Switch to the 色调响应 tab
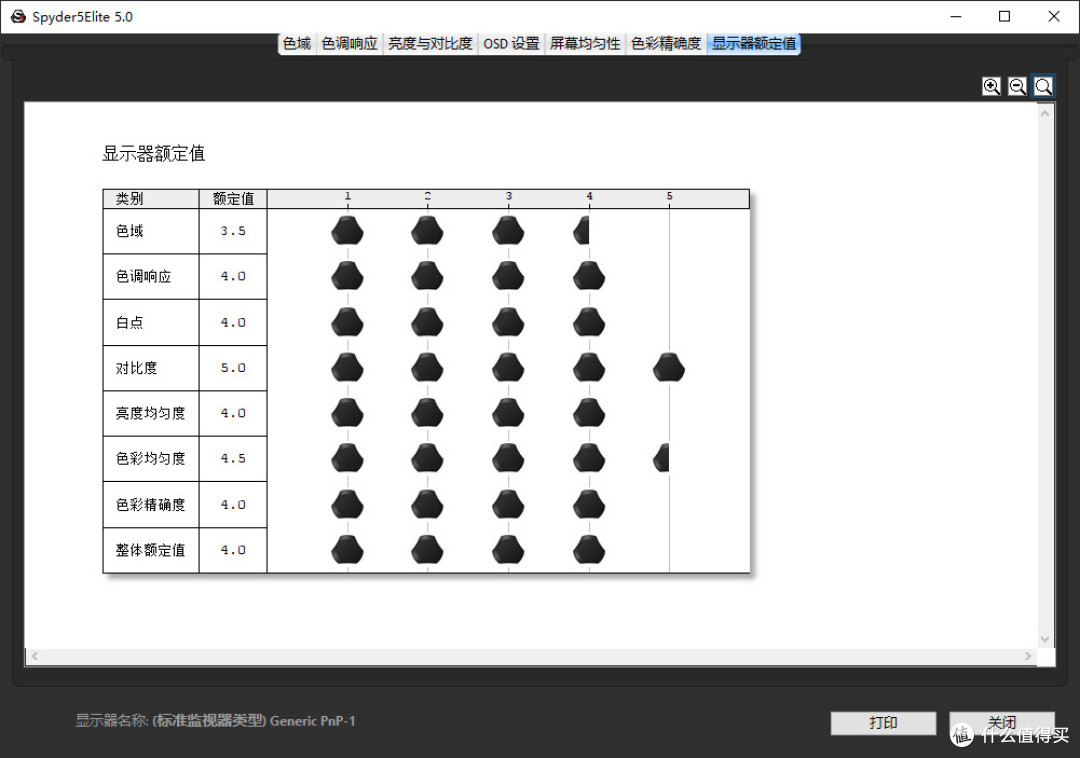The image size is (1080, 758). [349, 43]
